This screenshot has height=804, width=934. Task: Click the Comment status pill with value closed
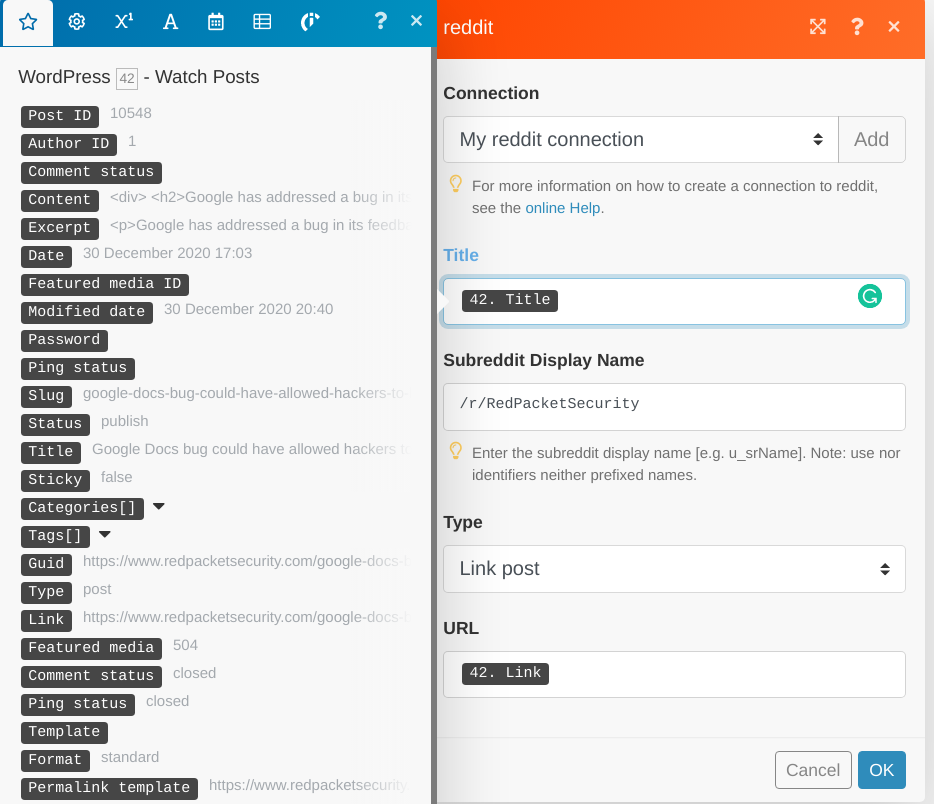(x=91, y=676)
